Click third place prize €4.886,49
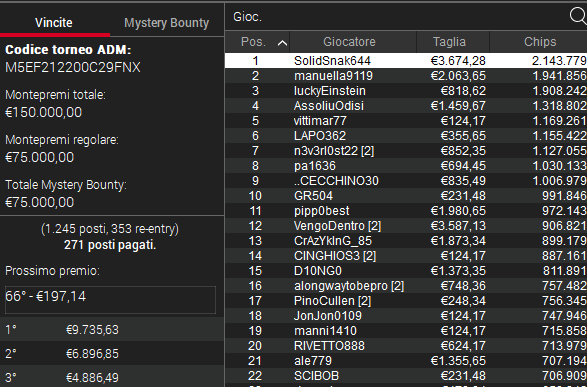This screenshot has height=387, width=587. 92,378
